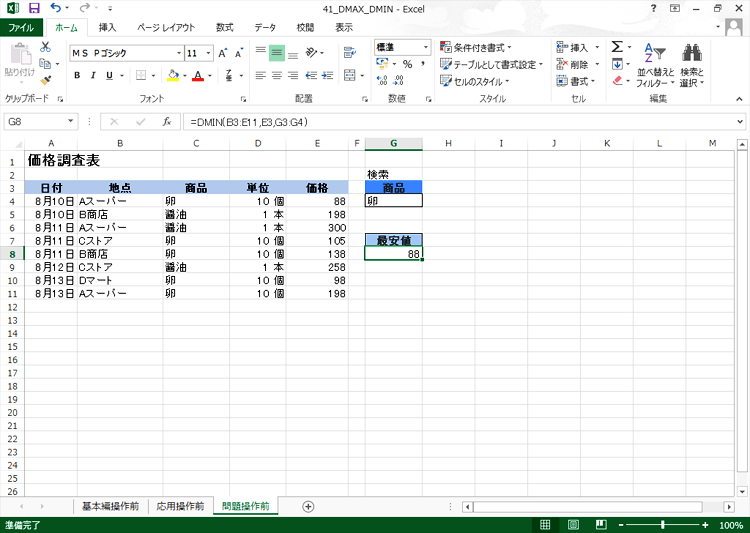This screenshot has height=533, width=750.
Task: Toggle italic formatting
Action: click(x=93, y=76)
